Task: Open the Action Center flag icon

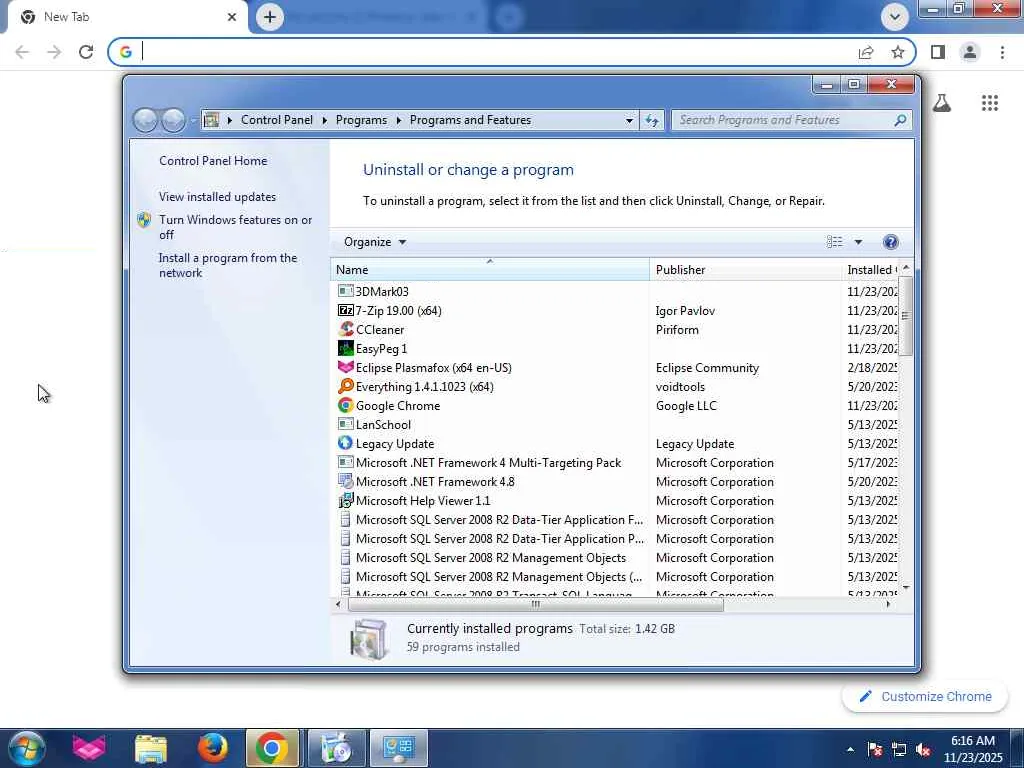Action: (874, 750)
